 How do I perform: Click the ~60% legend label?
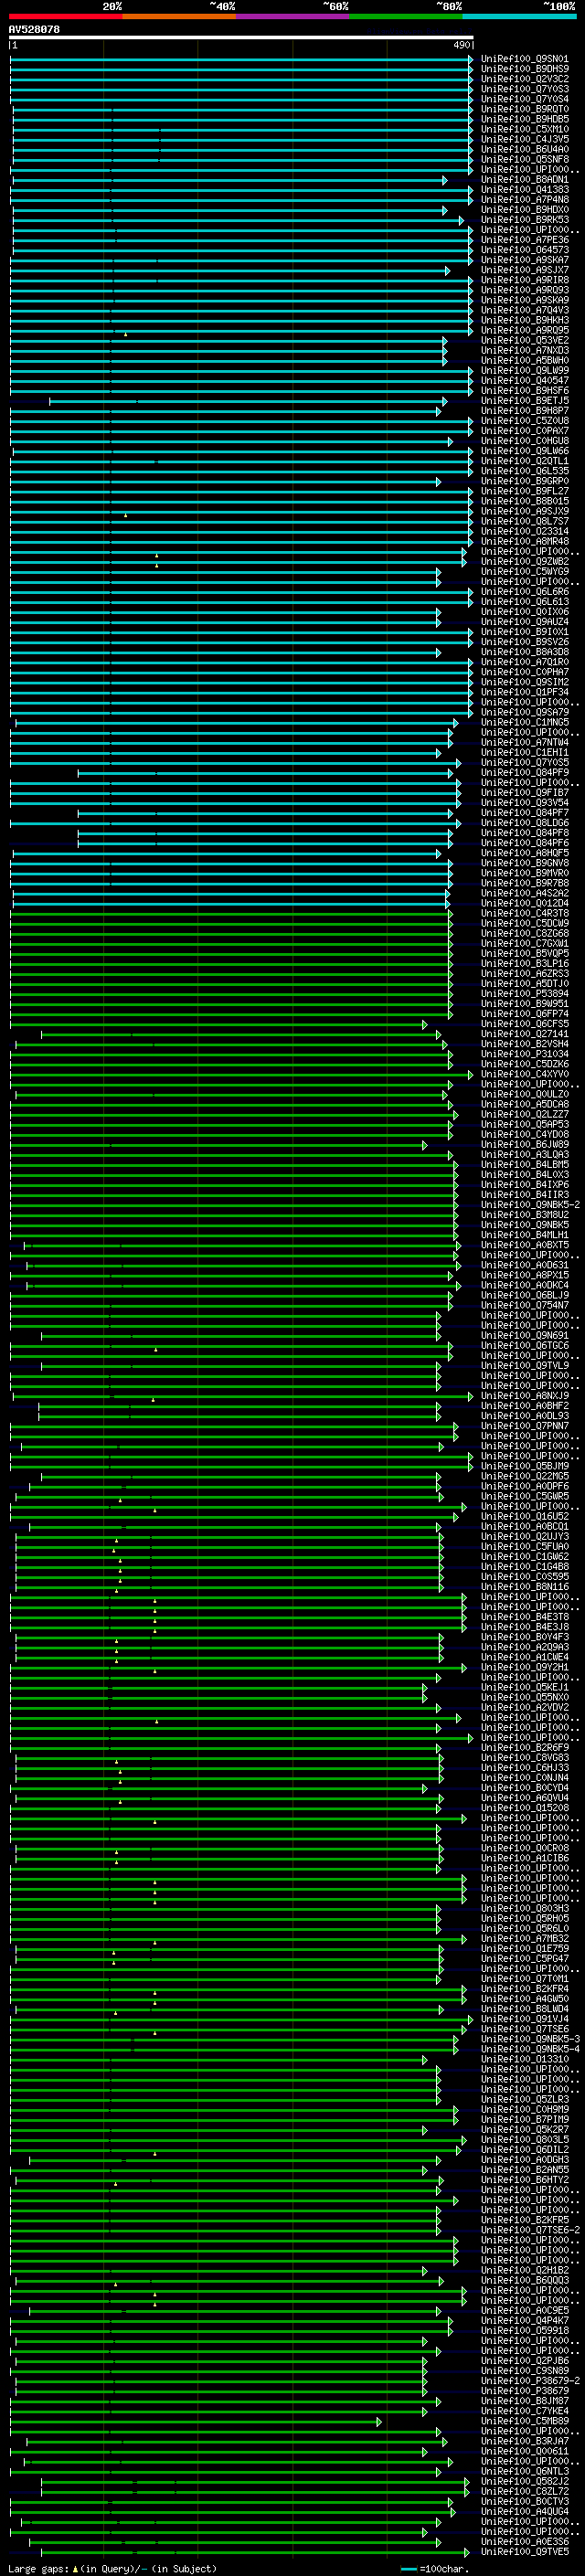(x=336, y=6)
